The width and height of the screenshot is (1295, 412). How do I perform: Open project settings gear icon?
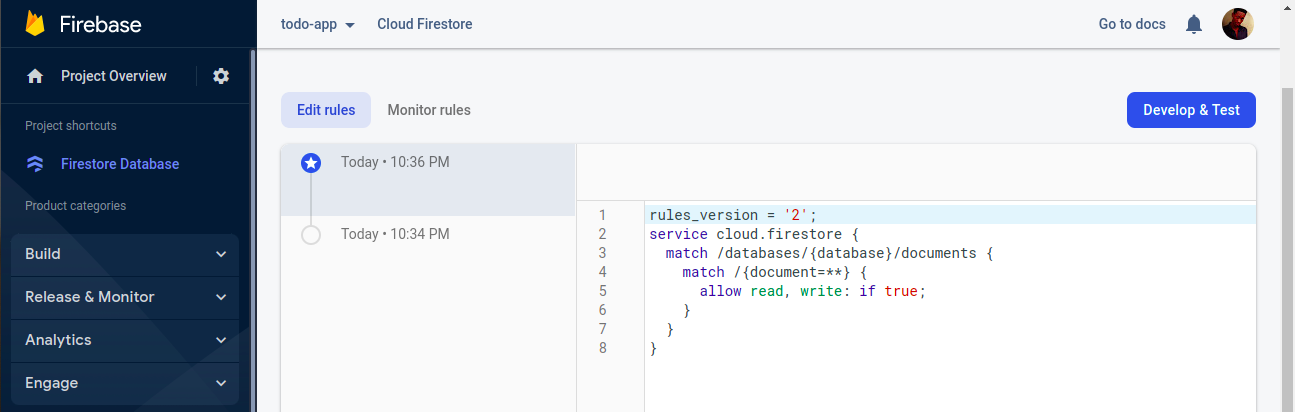point(221,76)
